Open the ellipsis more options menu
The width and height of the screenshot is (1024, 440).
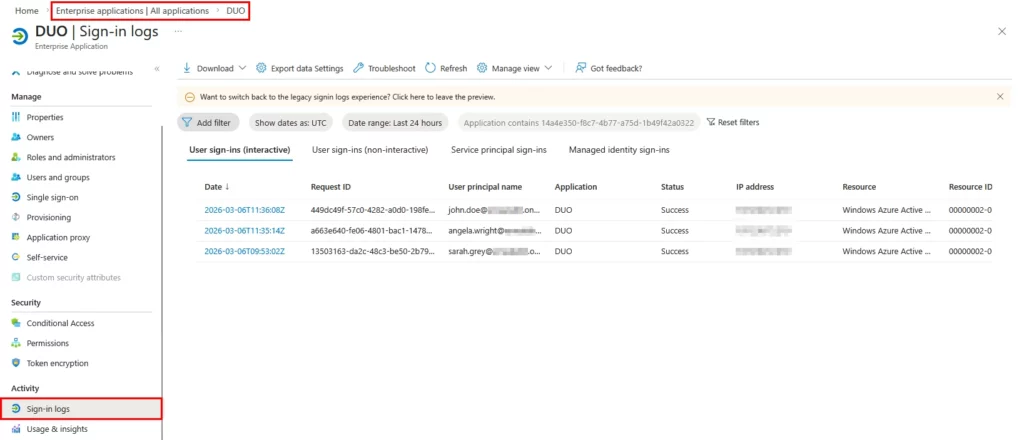point(178,31)
